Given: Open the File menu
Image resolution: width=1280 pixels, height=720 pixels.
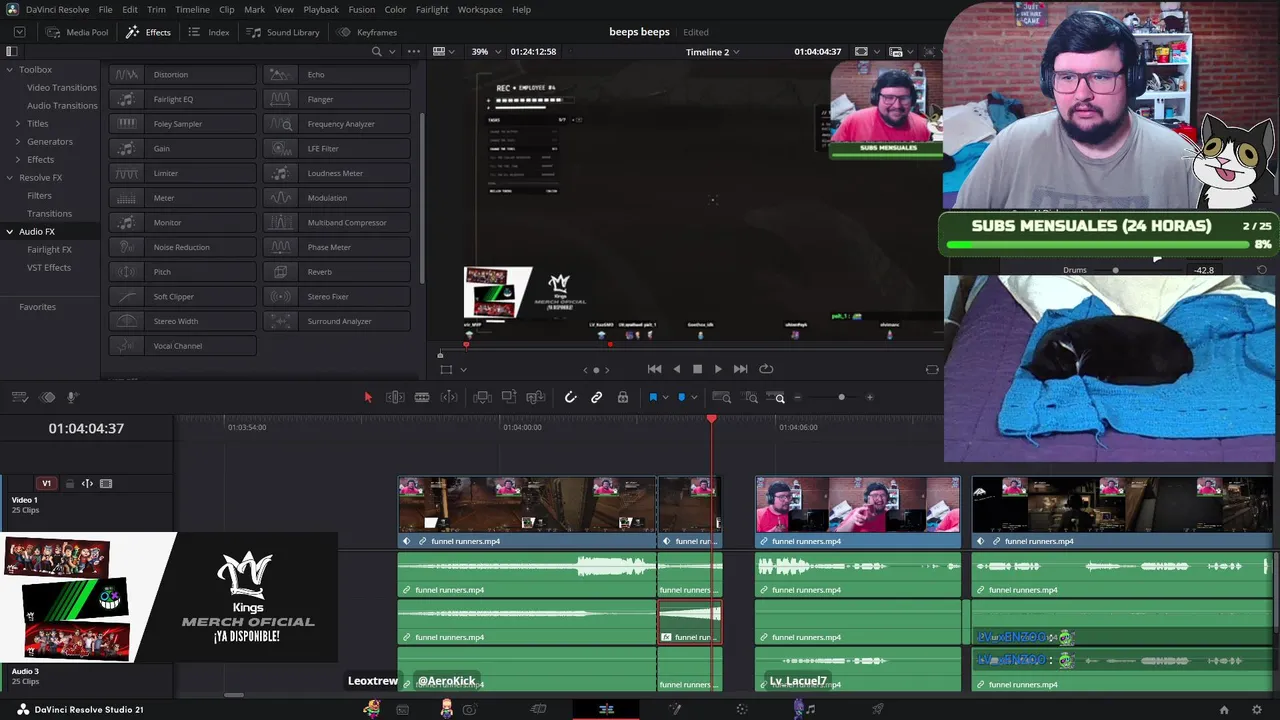Looking at the screenshot, I should pos(105,9).
